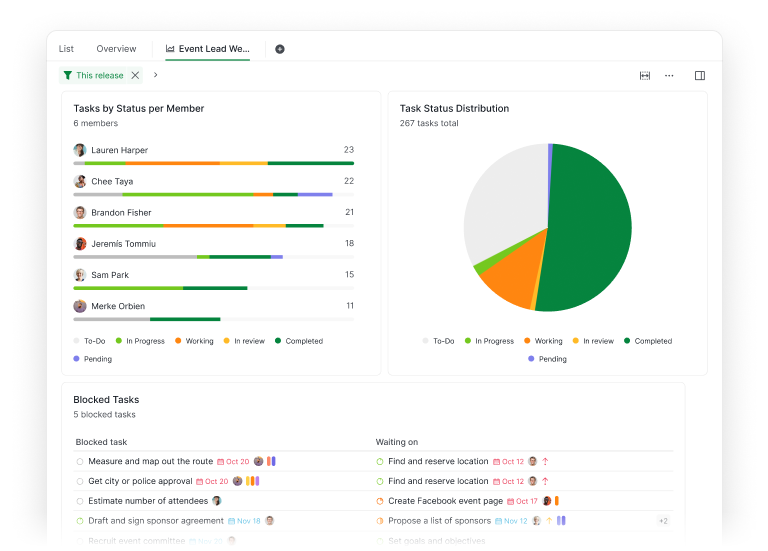Check status circle for Estimate number of attendees
Screen dimensions: 768x551
pyautogui.click(x=80, y=501)
